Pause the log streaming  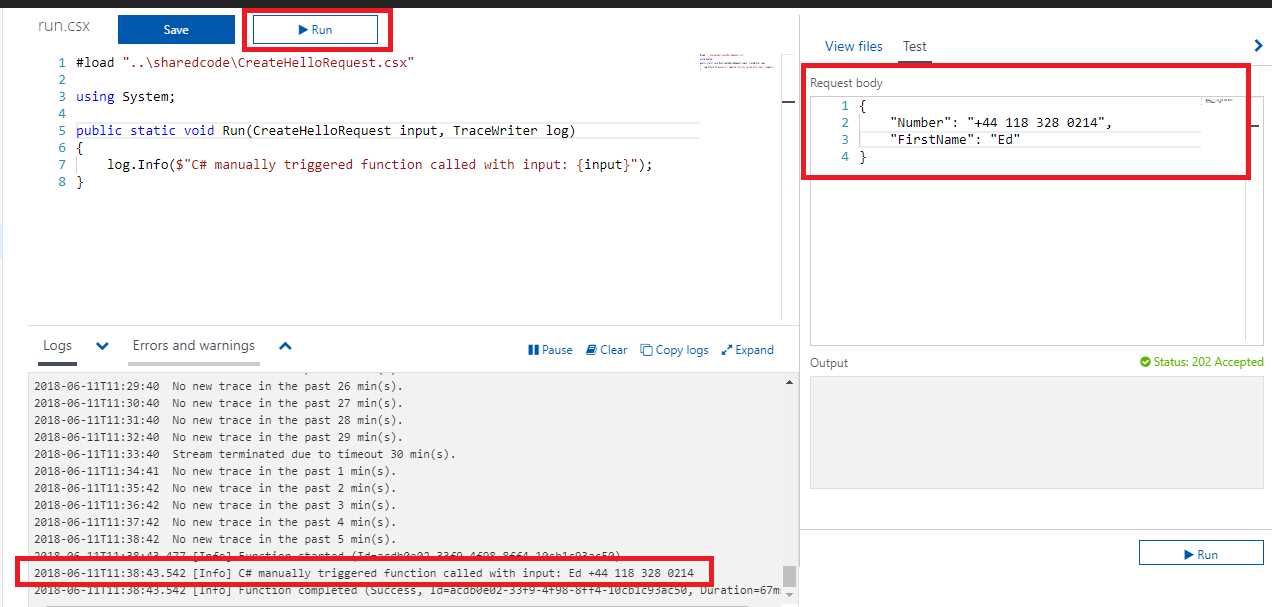551,349
